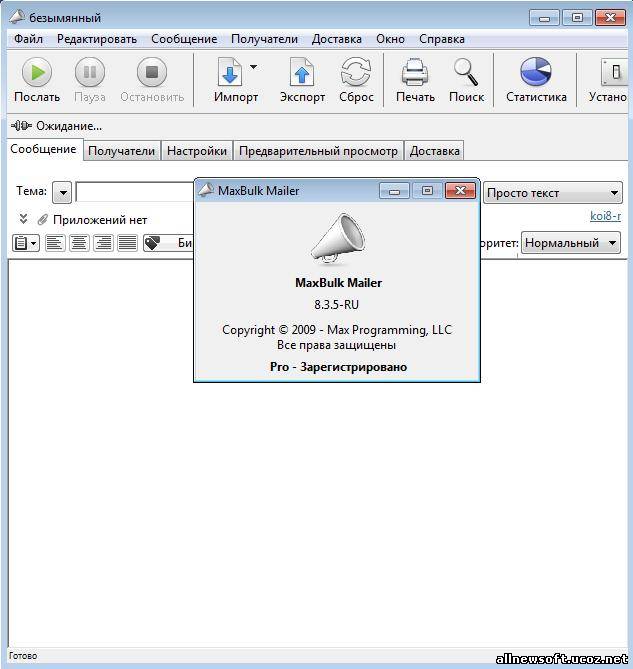Click the tag insert button

(168, 243)
